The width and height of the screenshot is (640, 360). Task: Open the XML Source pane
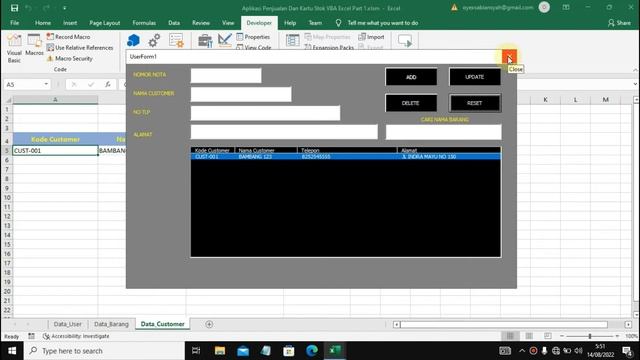tap(292, 40)
